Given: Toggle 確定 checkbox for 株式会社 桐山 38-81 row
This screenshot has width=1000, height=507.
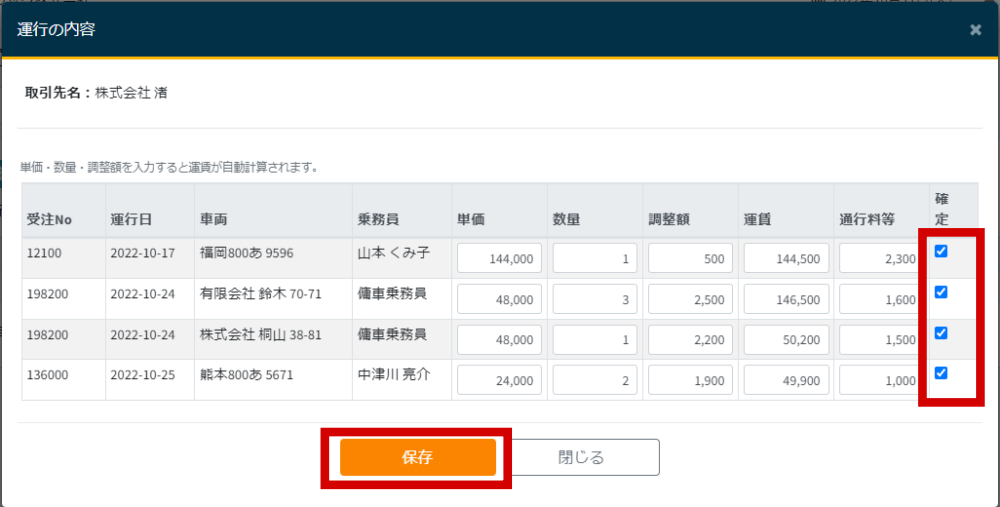Looking at the screenshot, I should coord(941,333).
